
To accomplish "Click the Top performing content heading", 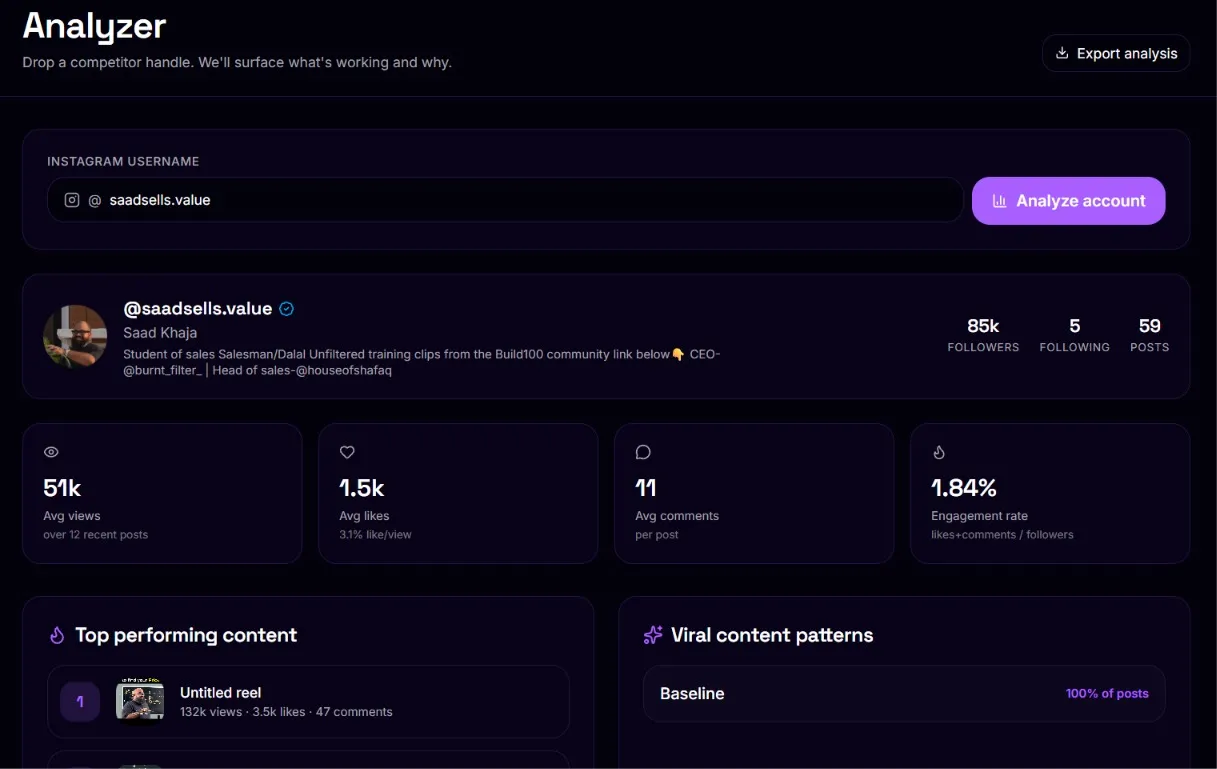I will pyautogui.click(x=186, y=635).
